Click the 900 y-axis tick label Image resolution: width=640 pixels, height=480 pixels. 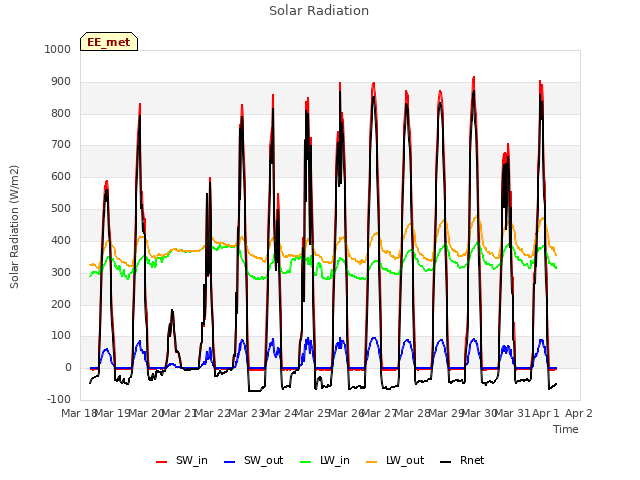pos(61,82)
